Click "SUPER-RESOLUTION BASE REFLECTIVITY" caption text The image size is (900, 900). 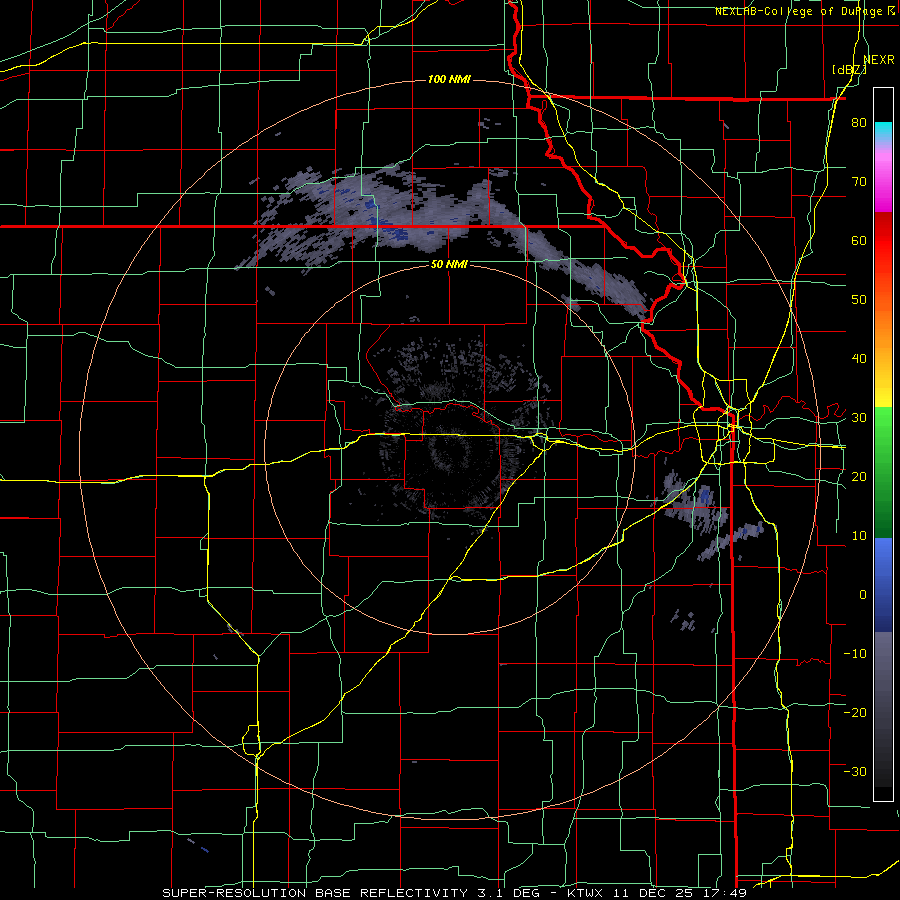point(314,893)
